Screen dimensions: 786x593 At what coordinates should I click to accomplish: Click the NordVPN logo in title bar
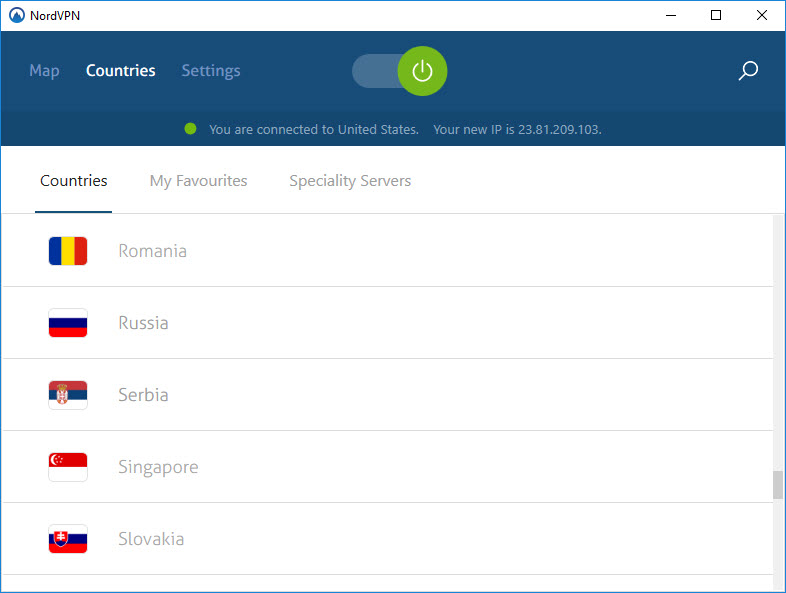(x=17, y=15)
